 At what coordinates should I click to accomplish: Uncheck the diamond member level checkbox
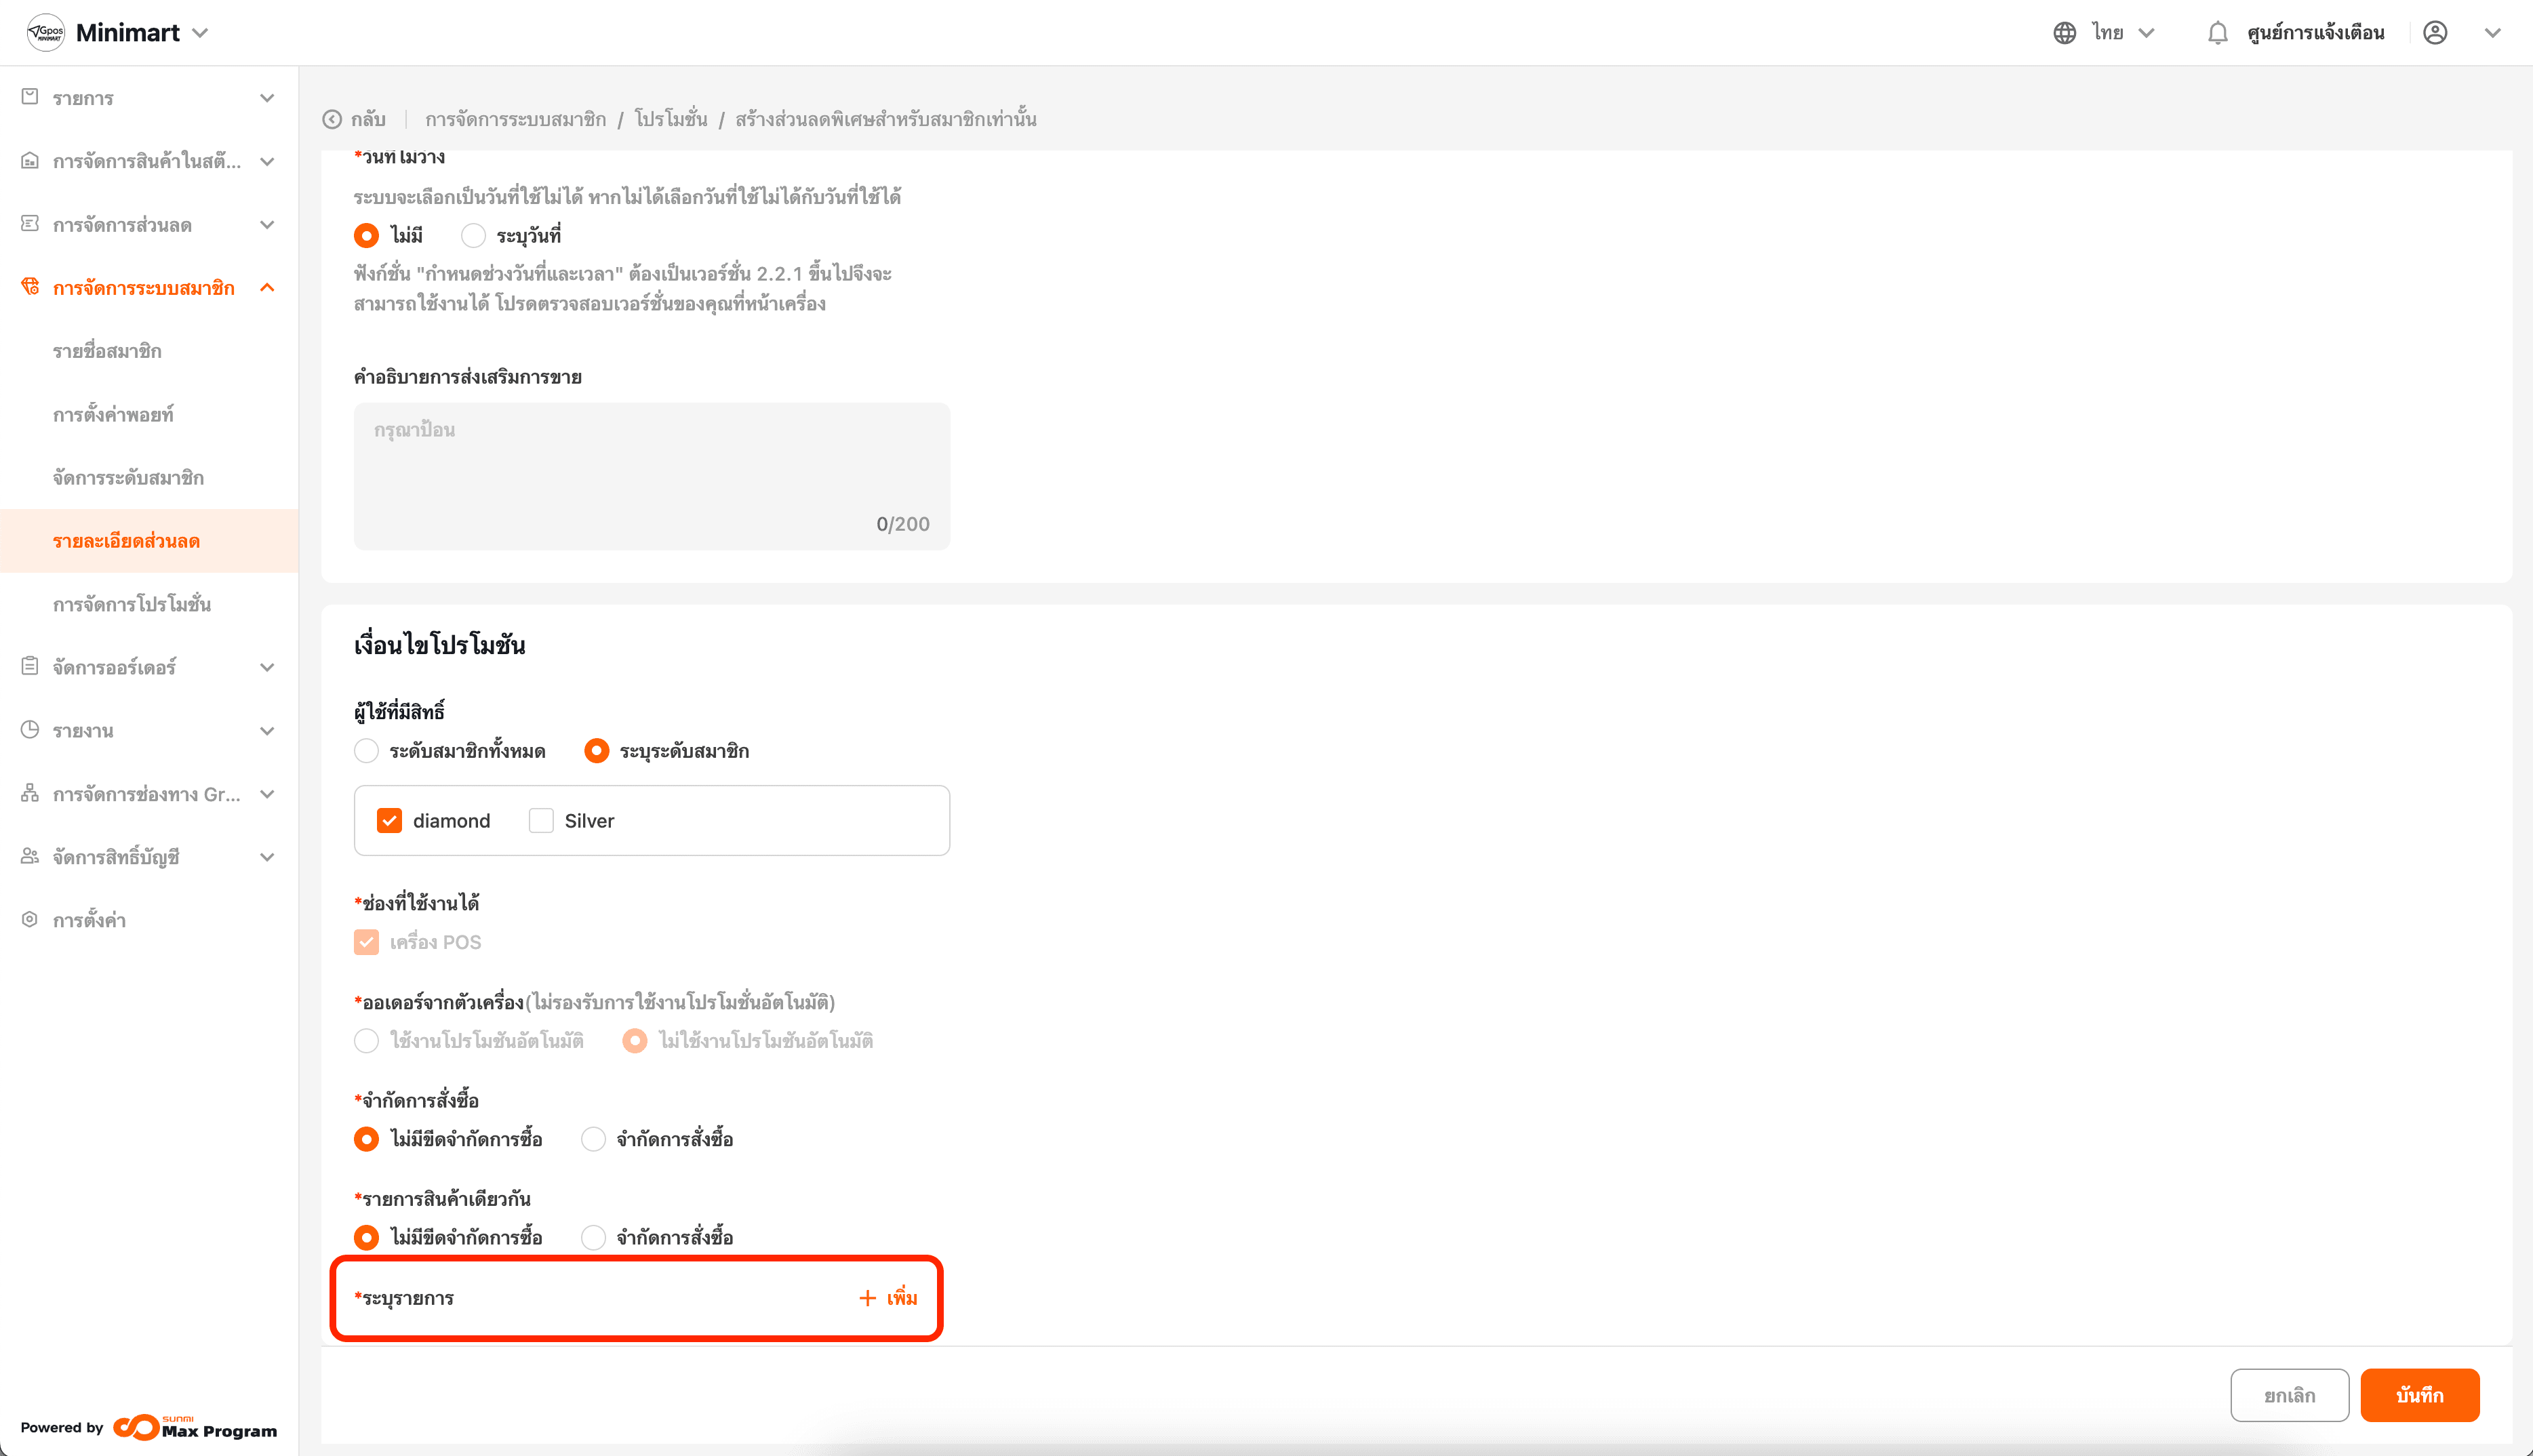(x=389, y=821)
